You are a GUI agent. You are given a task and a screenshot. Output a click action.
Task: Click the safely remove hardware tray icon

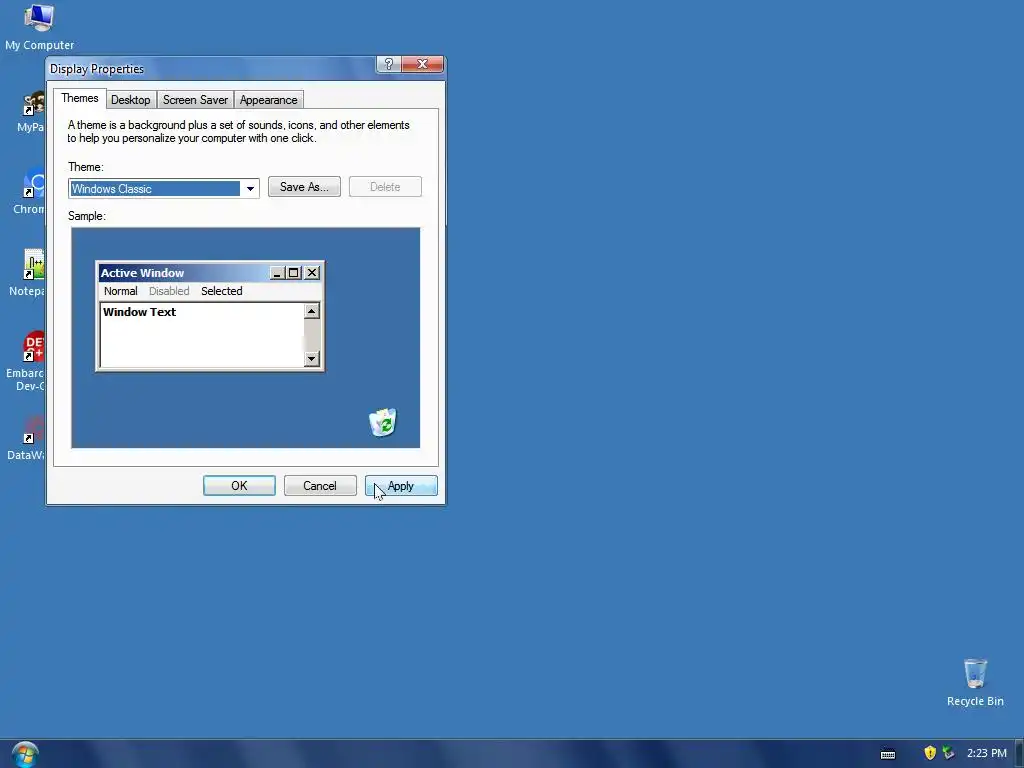click(948, 753)
